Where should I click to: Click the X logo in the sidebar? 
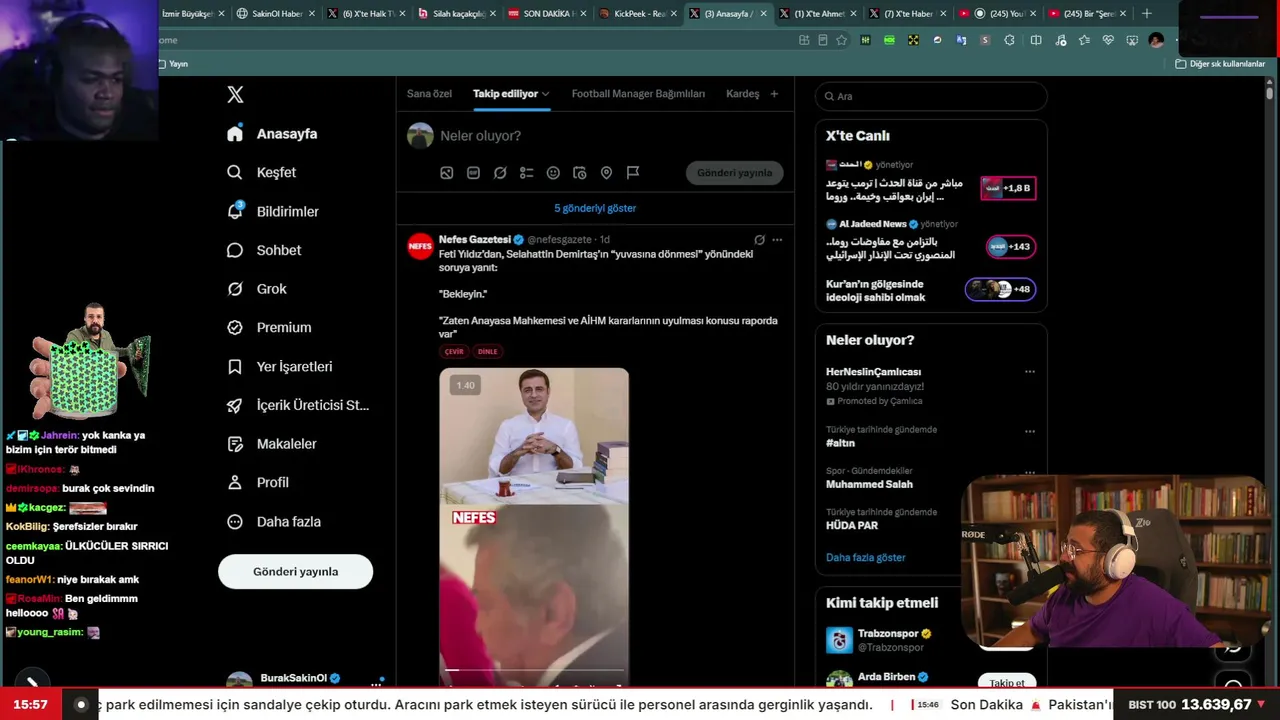coord(235,95)
